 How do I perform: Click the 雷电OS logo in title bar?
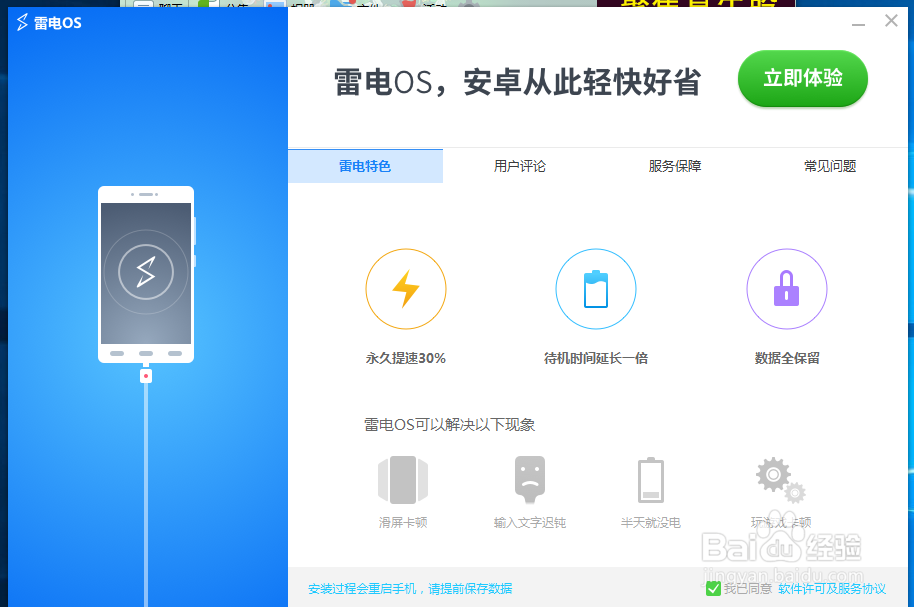tap(49, 23)
